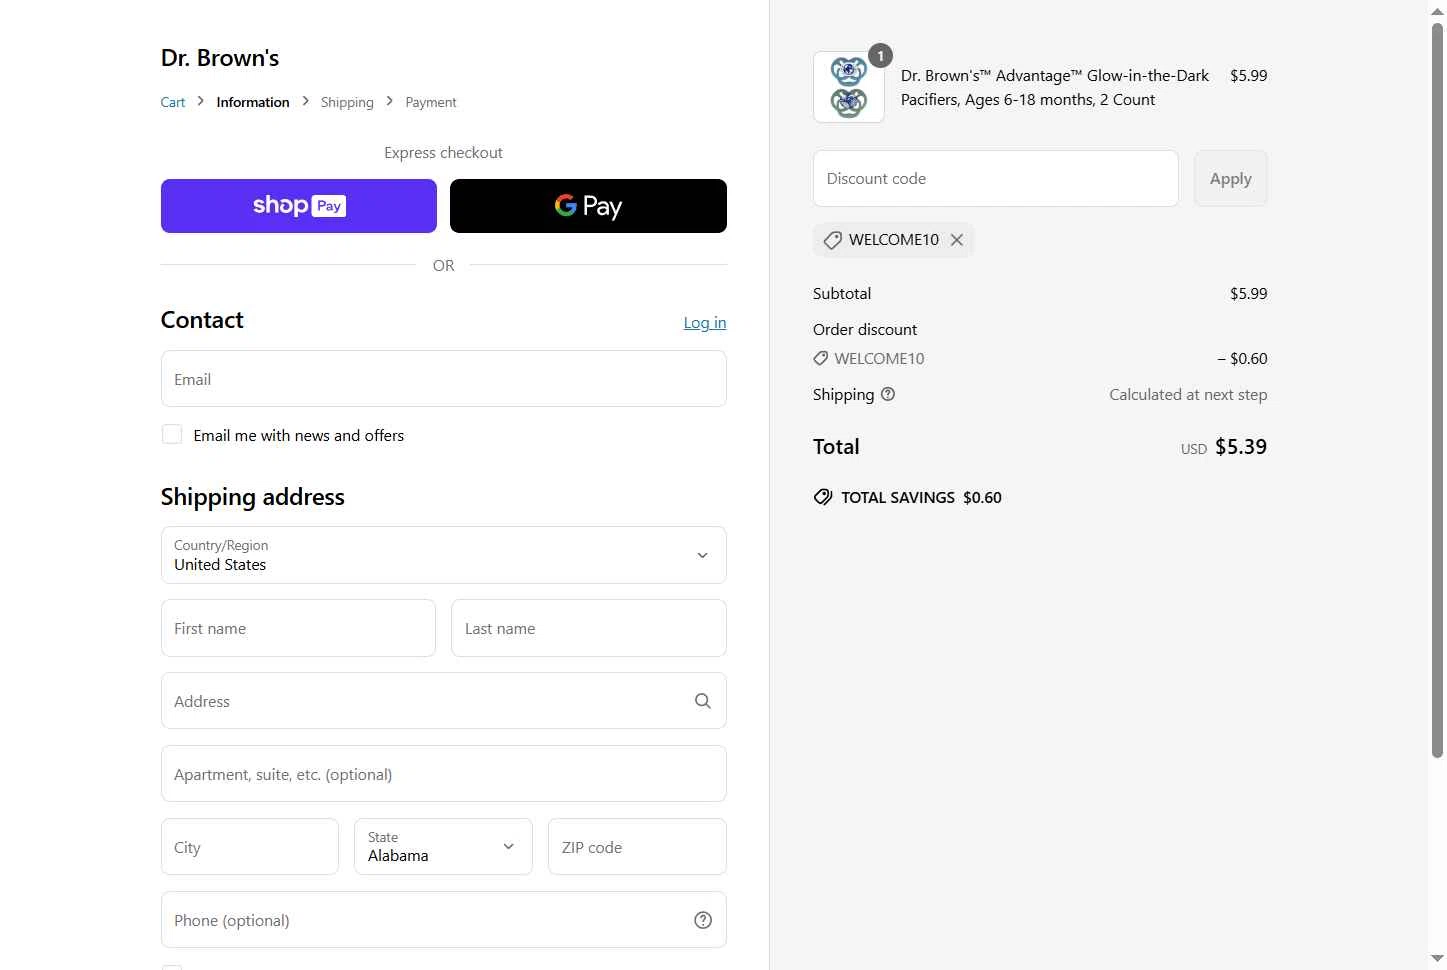This screenshot has height=970, width=1447.
Task: Click the pacifier product thumbnail
Action: click(849, 87)
